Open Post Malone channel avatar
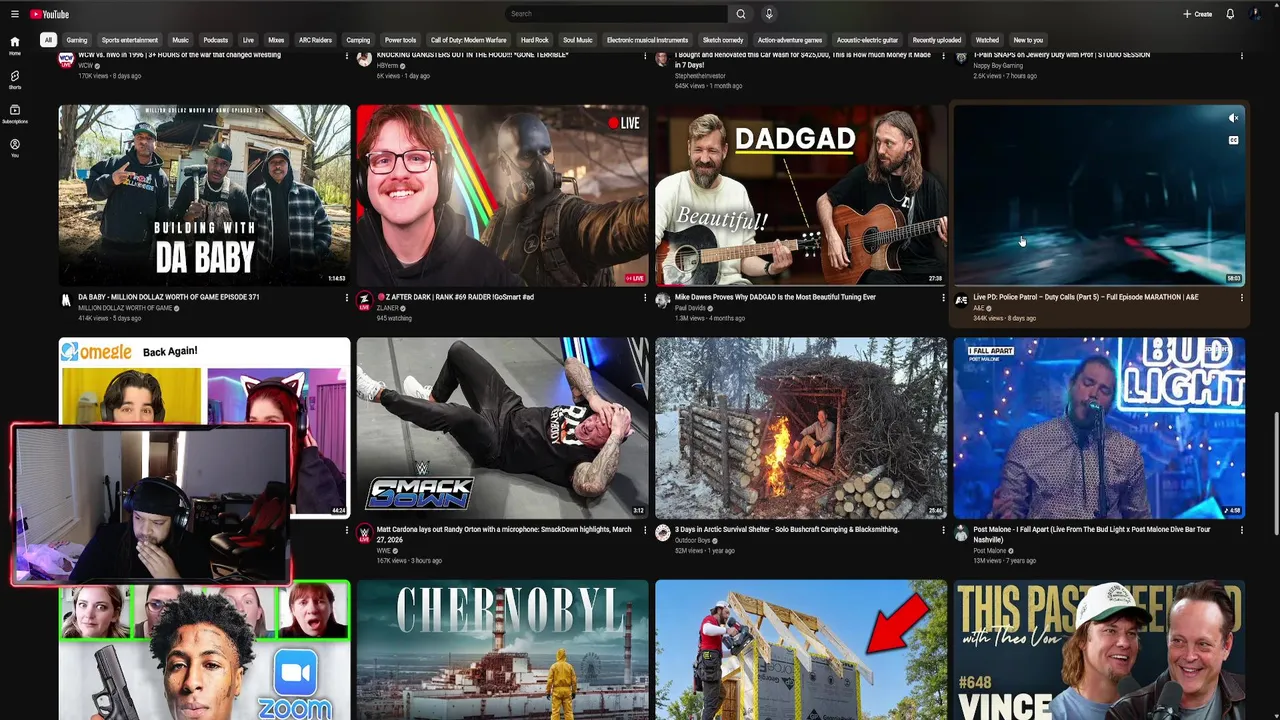The height and width of the screenshot is (720, 1280). [x=961, y=533]
